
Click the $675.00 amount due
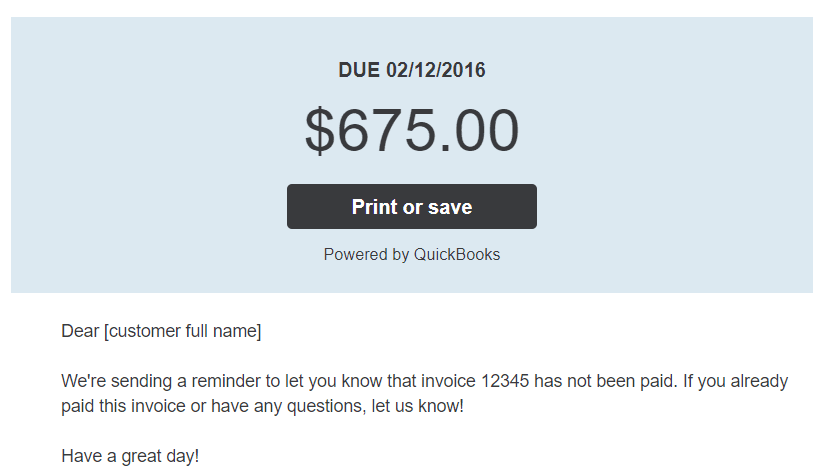coord(412,130)
